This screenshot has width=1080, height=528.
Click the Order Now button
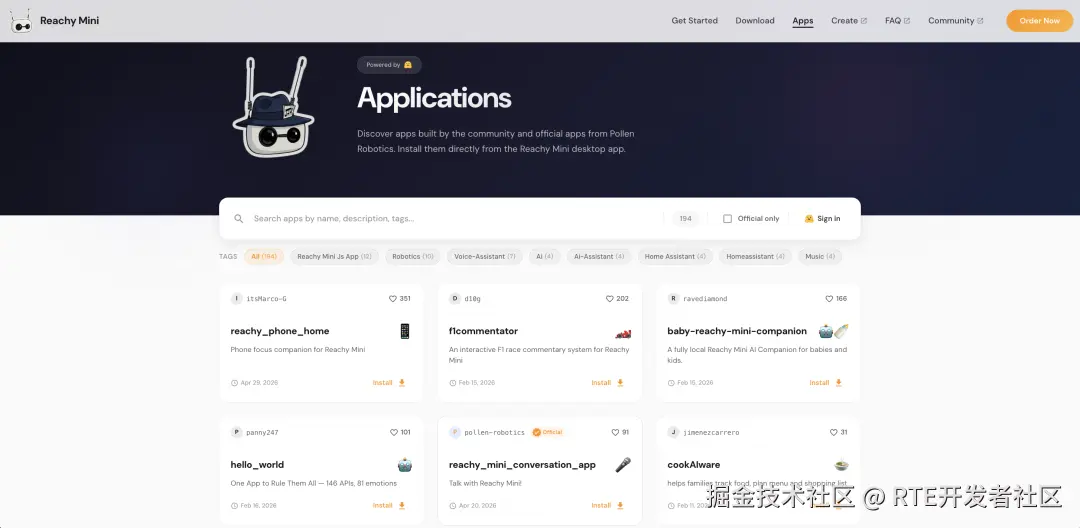coord(1039,21)
